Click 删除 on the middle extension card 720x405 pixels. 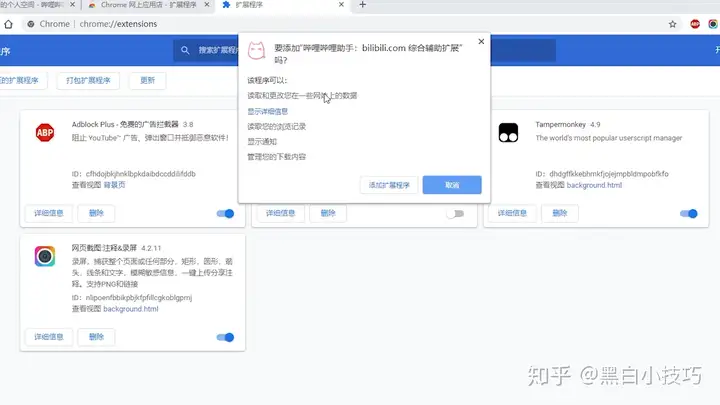tap(328, 213)
